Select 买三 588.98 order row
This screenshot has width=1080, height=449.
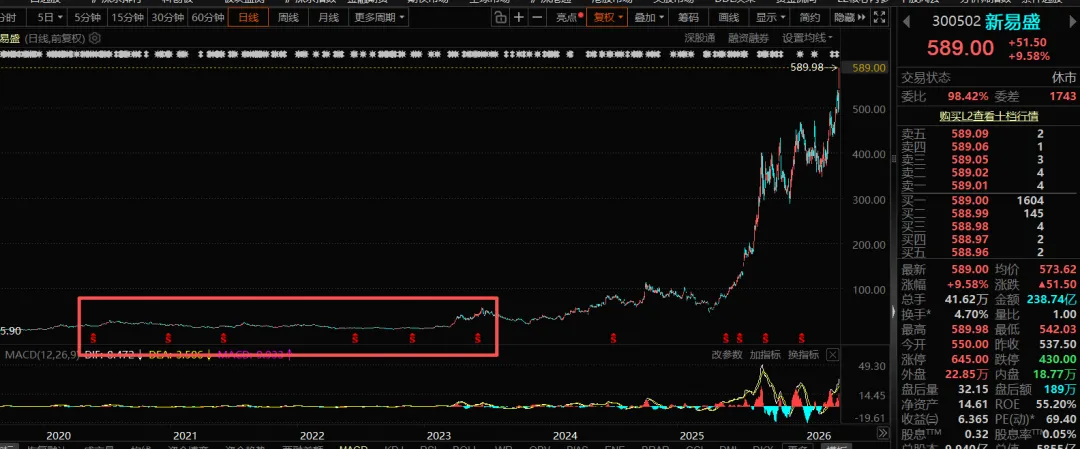pos(988,226)
